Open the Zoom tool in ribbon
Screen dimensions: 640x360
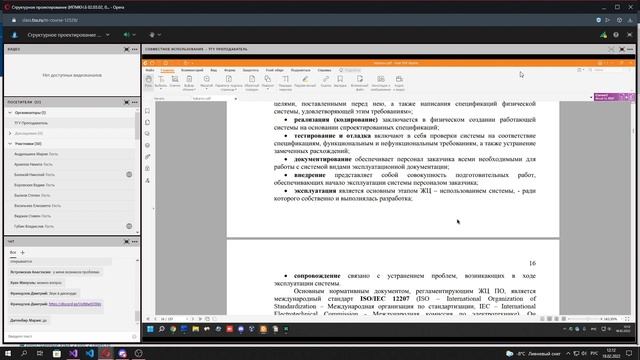tap(207, 81)
